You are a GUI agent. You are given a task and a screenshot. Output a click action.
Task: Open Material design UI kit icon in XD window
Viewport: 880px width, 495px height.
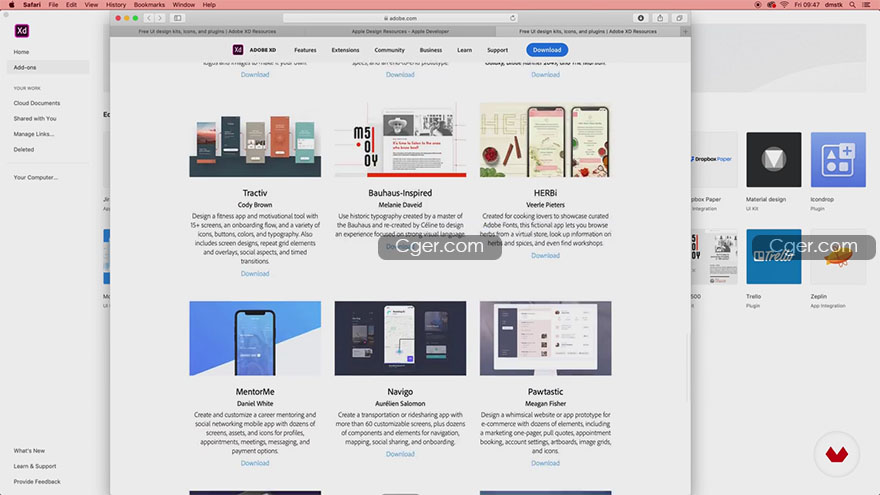tap(774, 160)
